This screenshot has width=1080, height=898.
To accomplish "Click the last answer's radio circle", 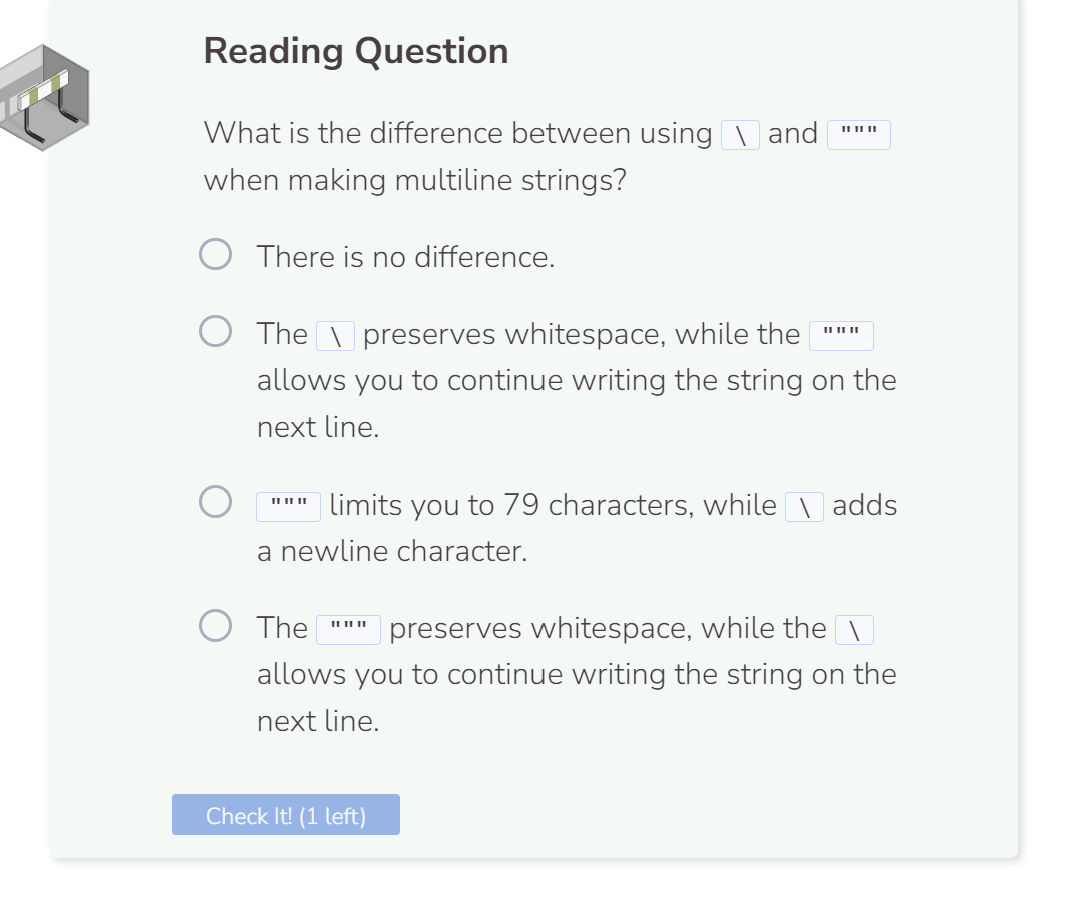I will pyautogui.click(x=215, y=624).
